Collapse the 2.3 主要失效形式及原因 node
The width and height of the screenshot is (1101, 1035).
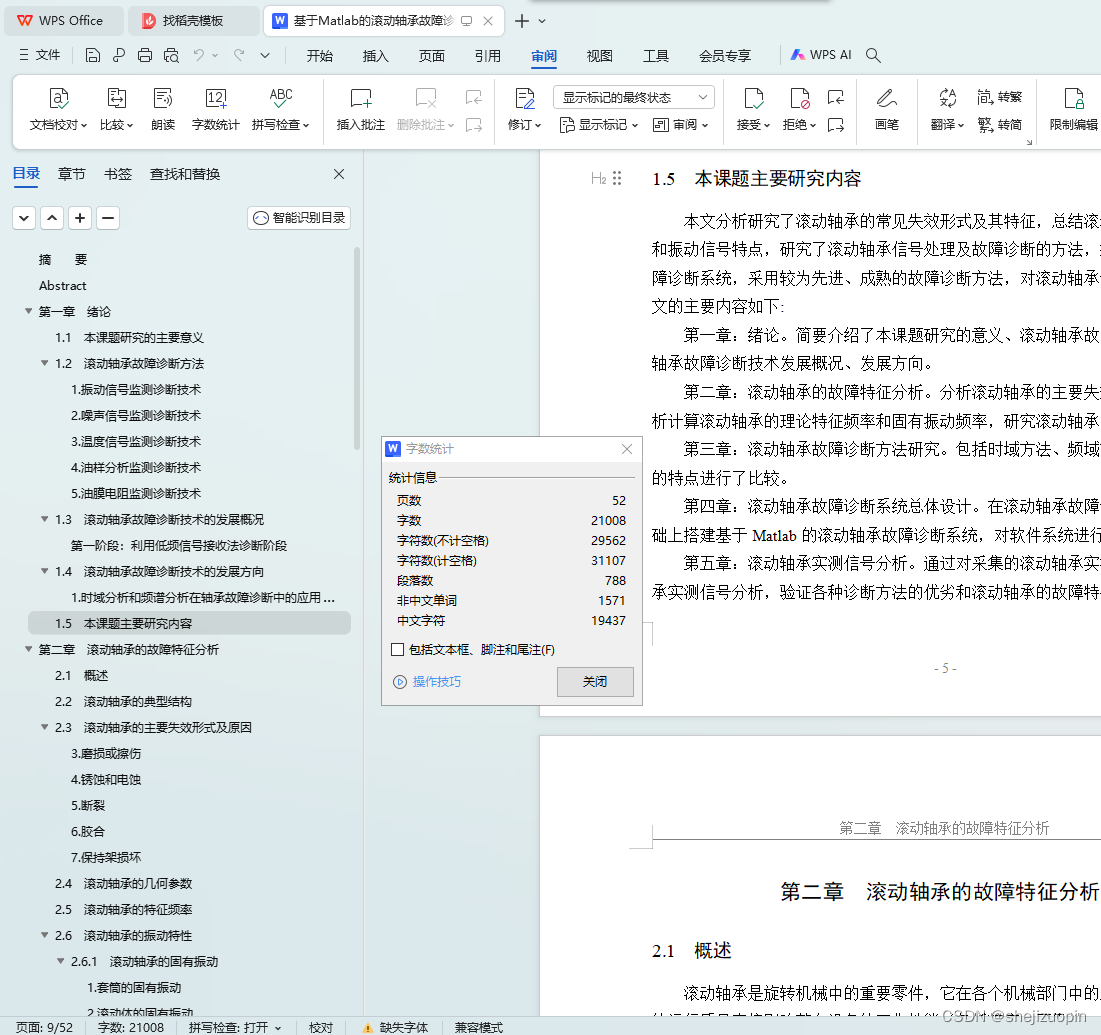coord(45,727)
